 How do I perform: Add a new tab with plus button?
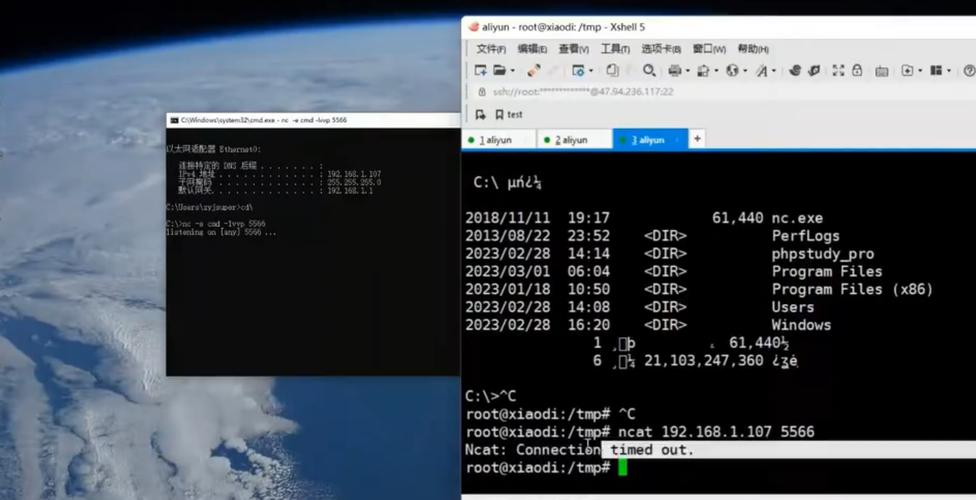[698, 139]
